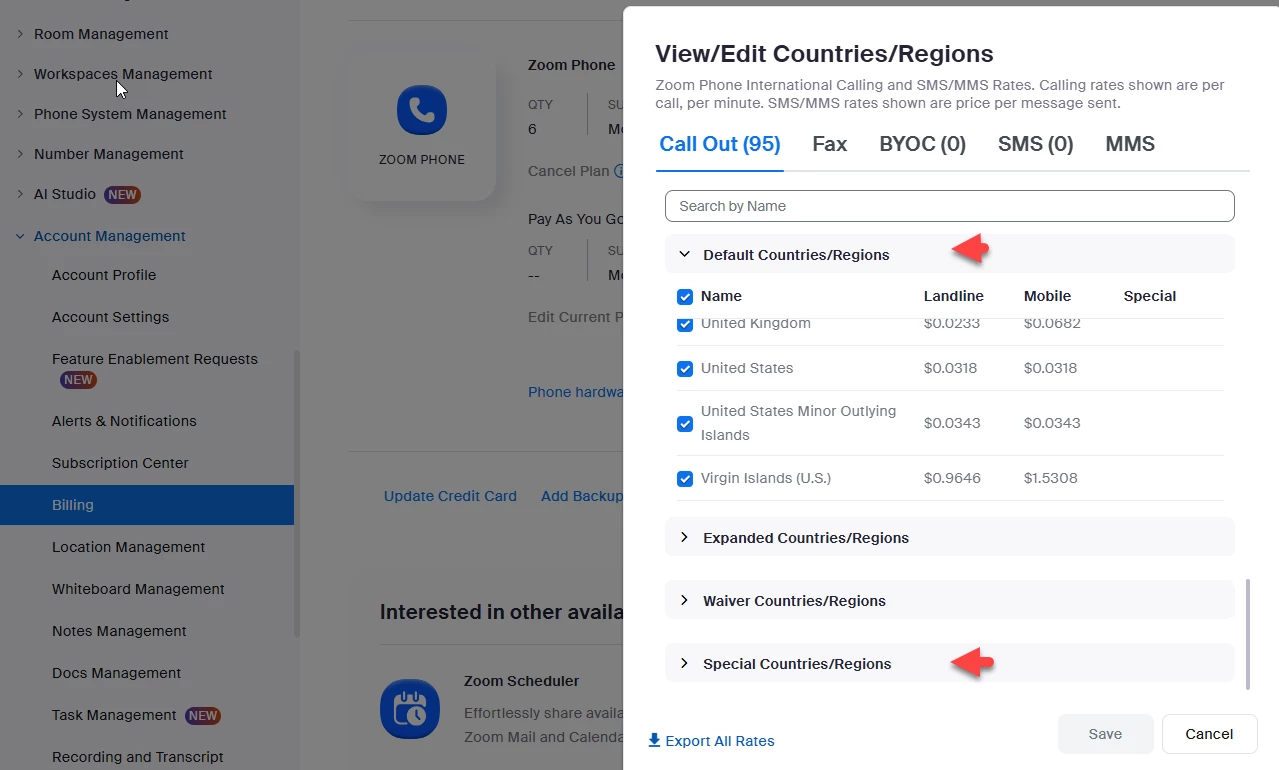1279x770 pixels.
Task: Click Virgin Islands landline rate $0.9646
Action: [952, 478]
